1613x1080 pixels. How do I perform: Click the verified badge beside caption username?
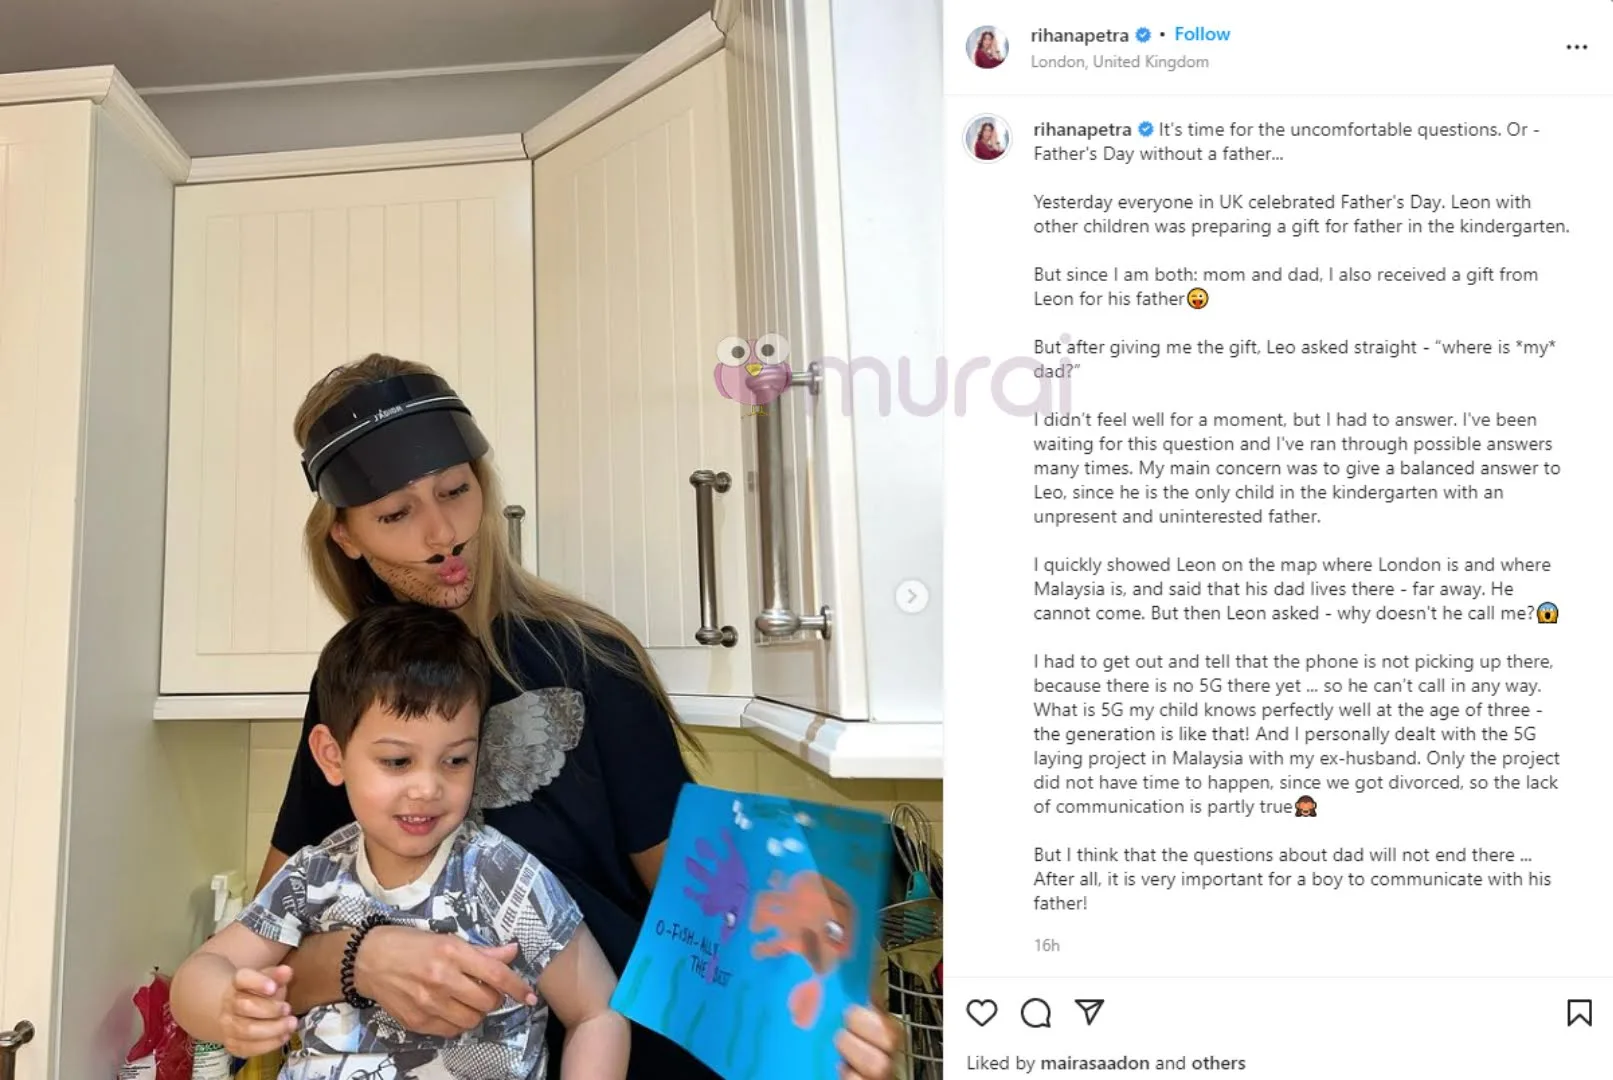pyautogui.click(x=1146, y=129)
